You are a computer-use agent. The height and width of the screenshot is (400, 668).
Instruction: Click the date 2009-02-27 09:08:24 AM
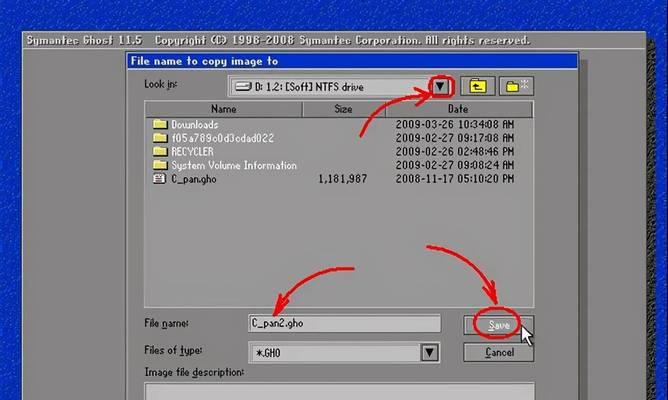(x=455, y=165)
